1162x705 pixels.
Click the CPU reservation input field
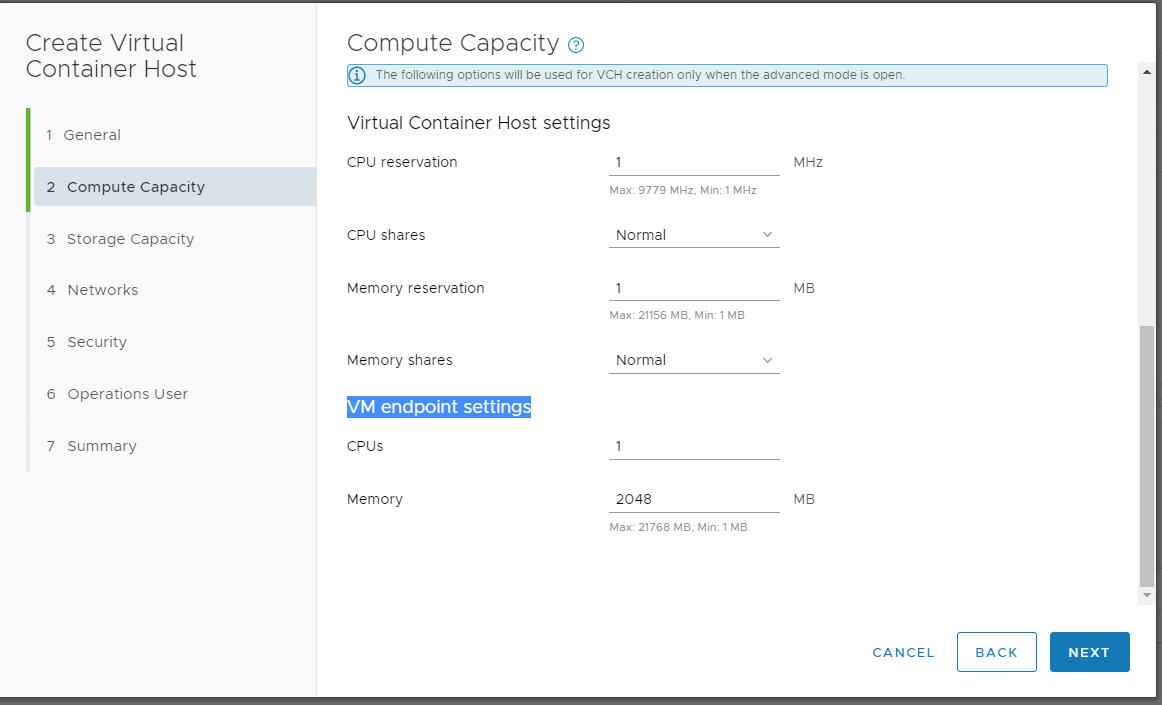[x=694, y=162]
